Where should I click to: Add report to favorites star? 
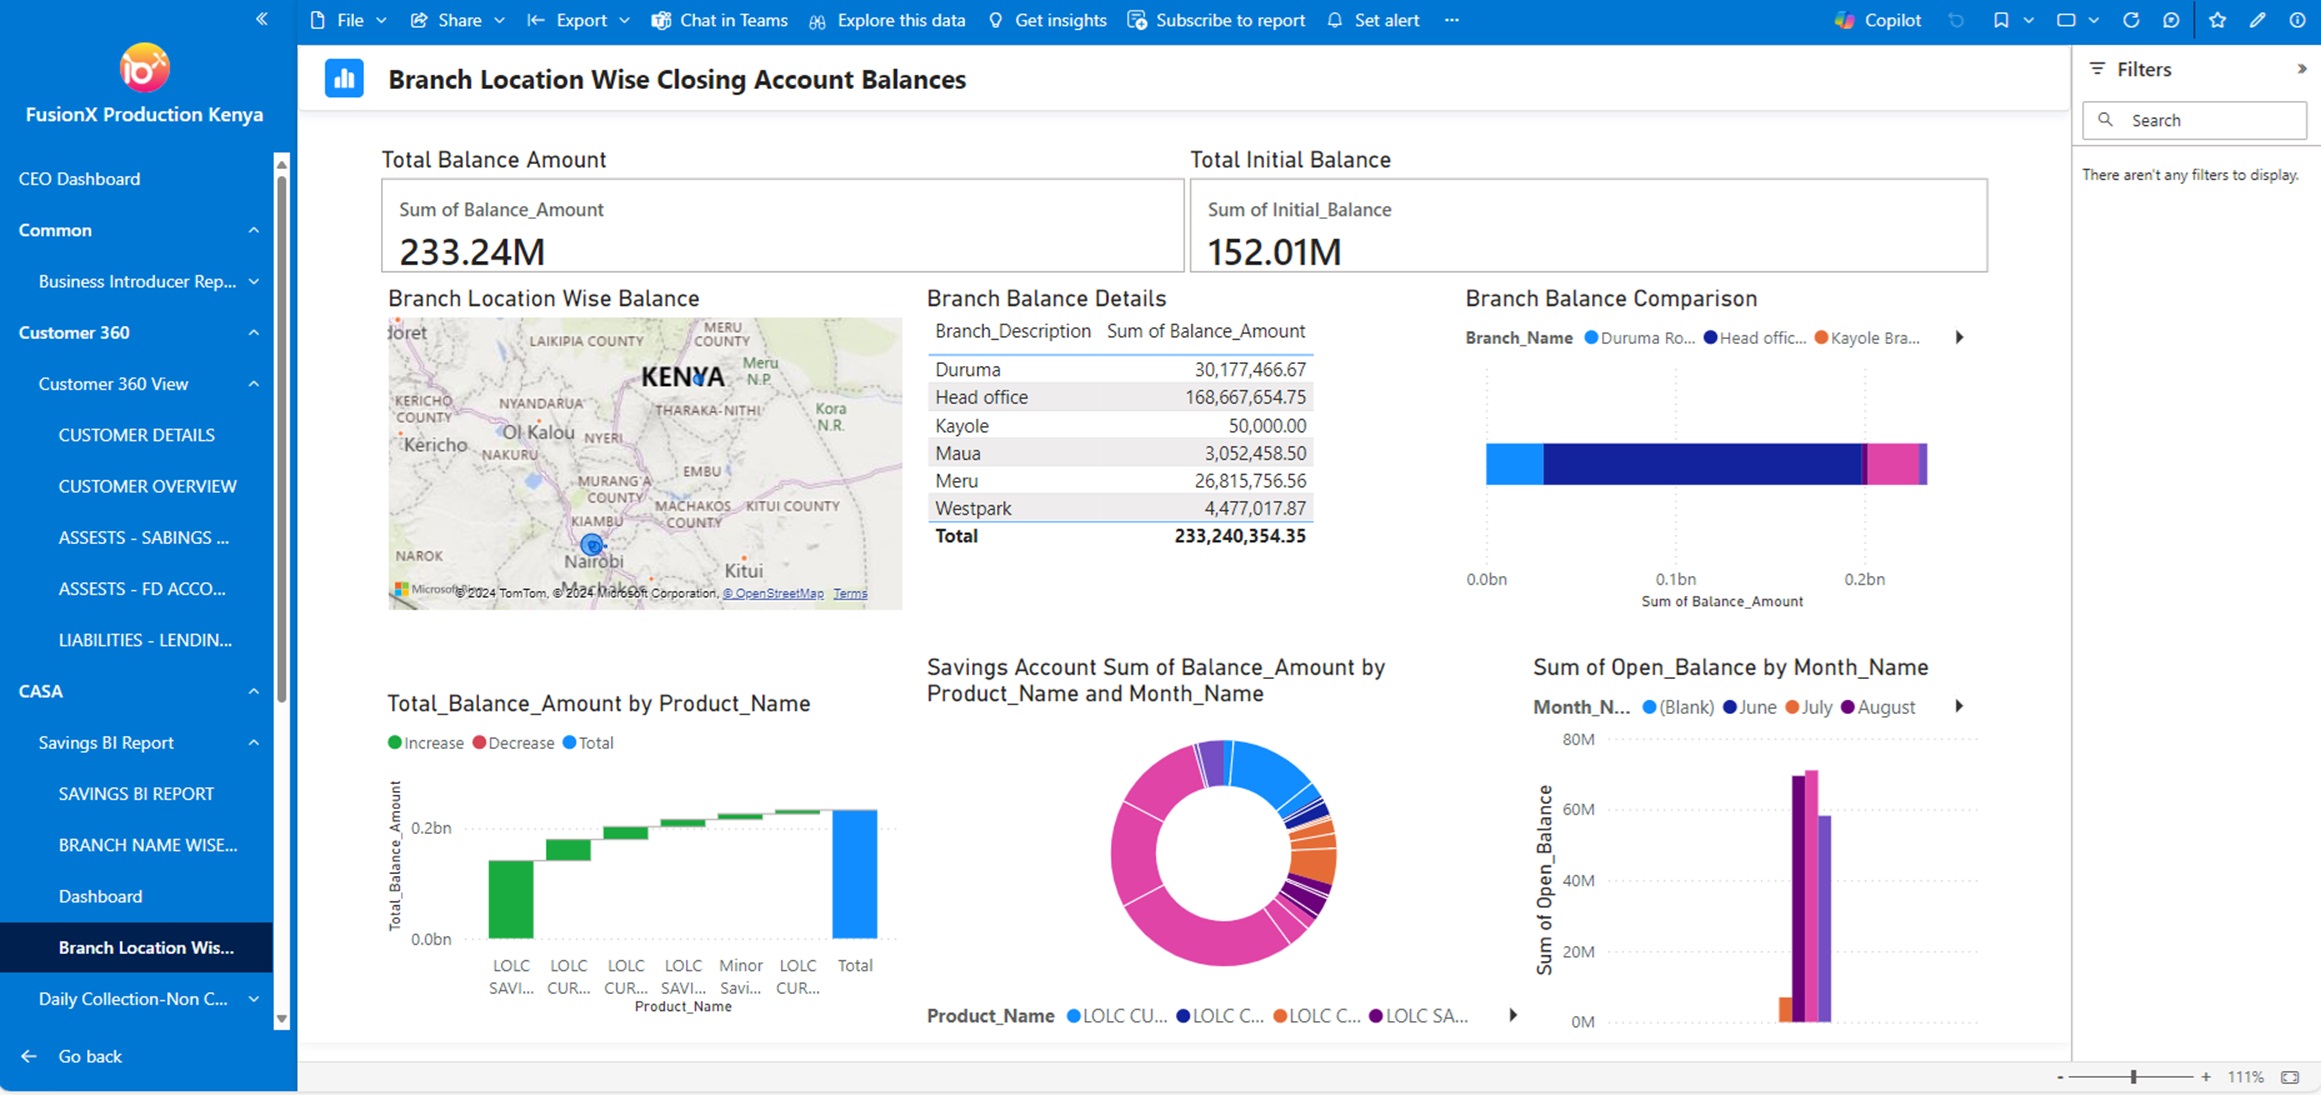pos(2217,20)
